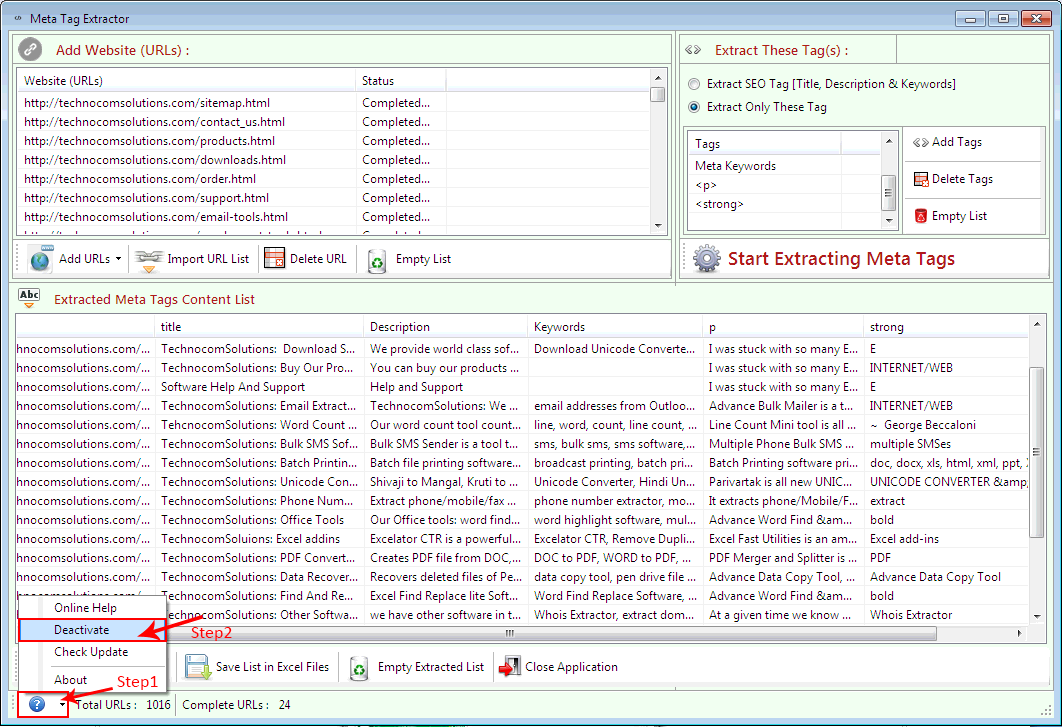The image size is (1062, 727).
Task: Select the downloads.html URL row
Action: tap(333, 160)
